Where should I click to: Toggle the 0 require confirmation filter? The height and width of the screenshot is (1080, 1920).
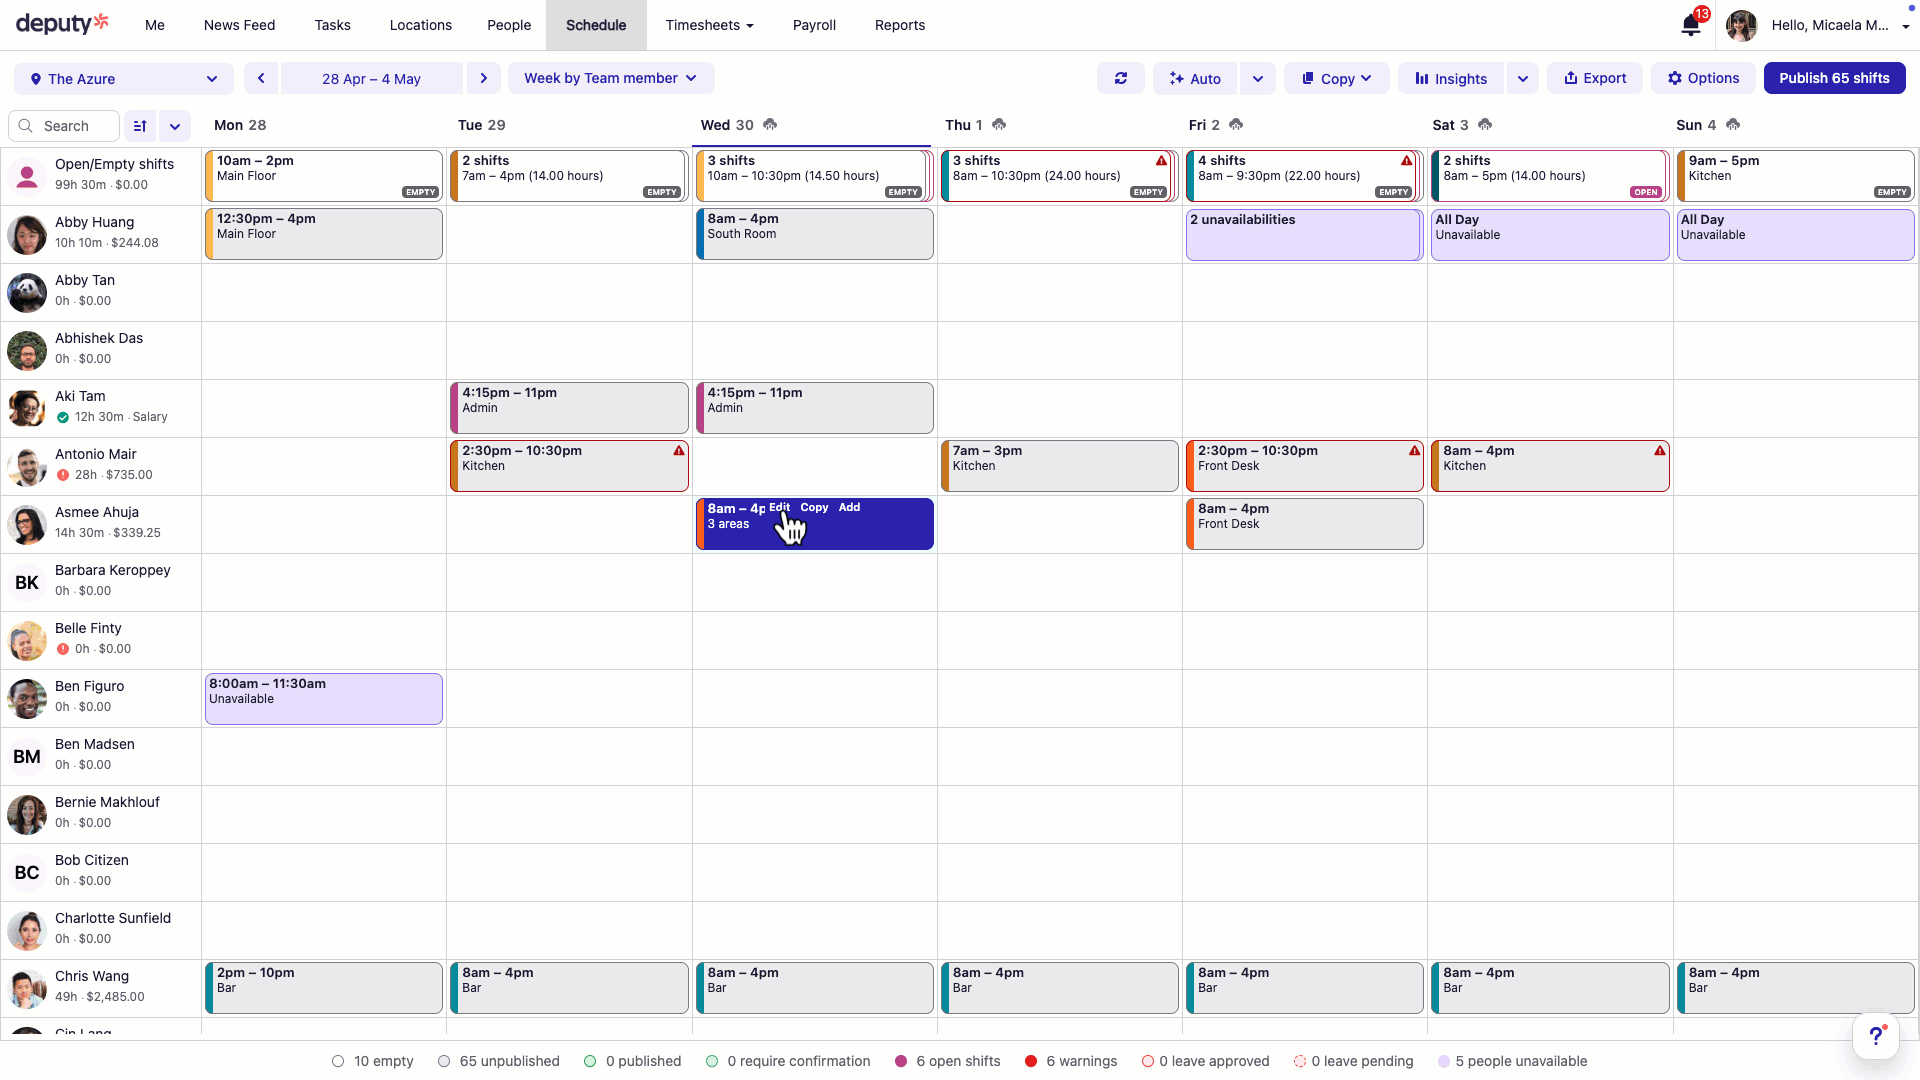click(788, 1061)
